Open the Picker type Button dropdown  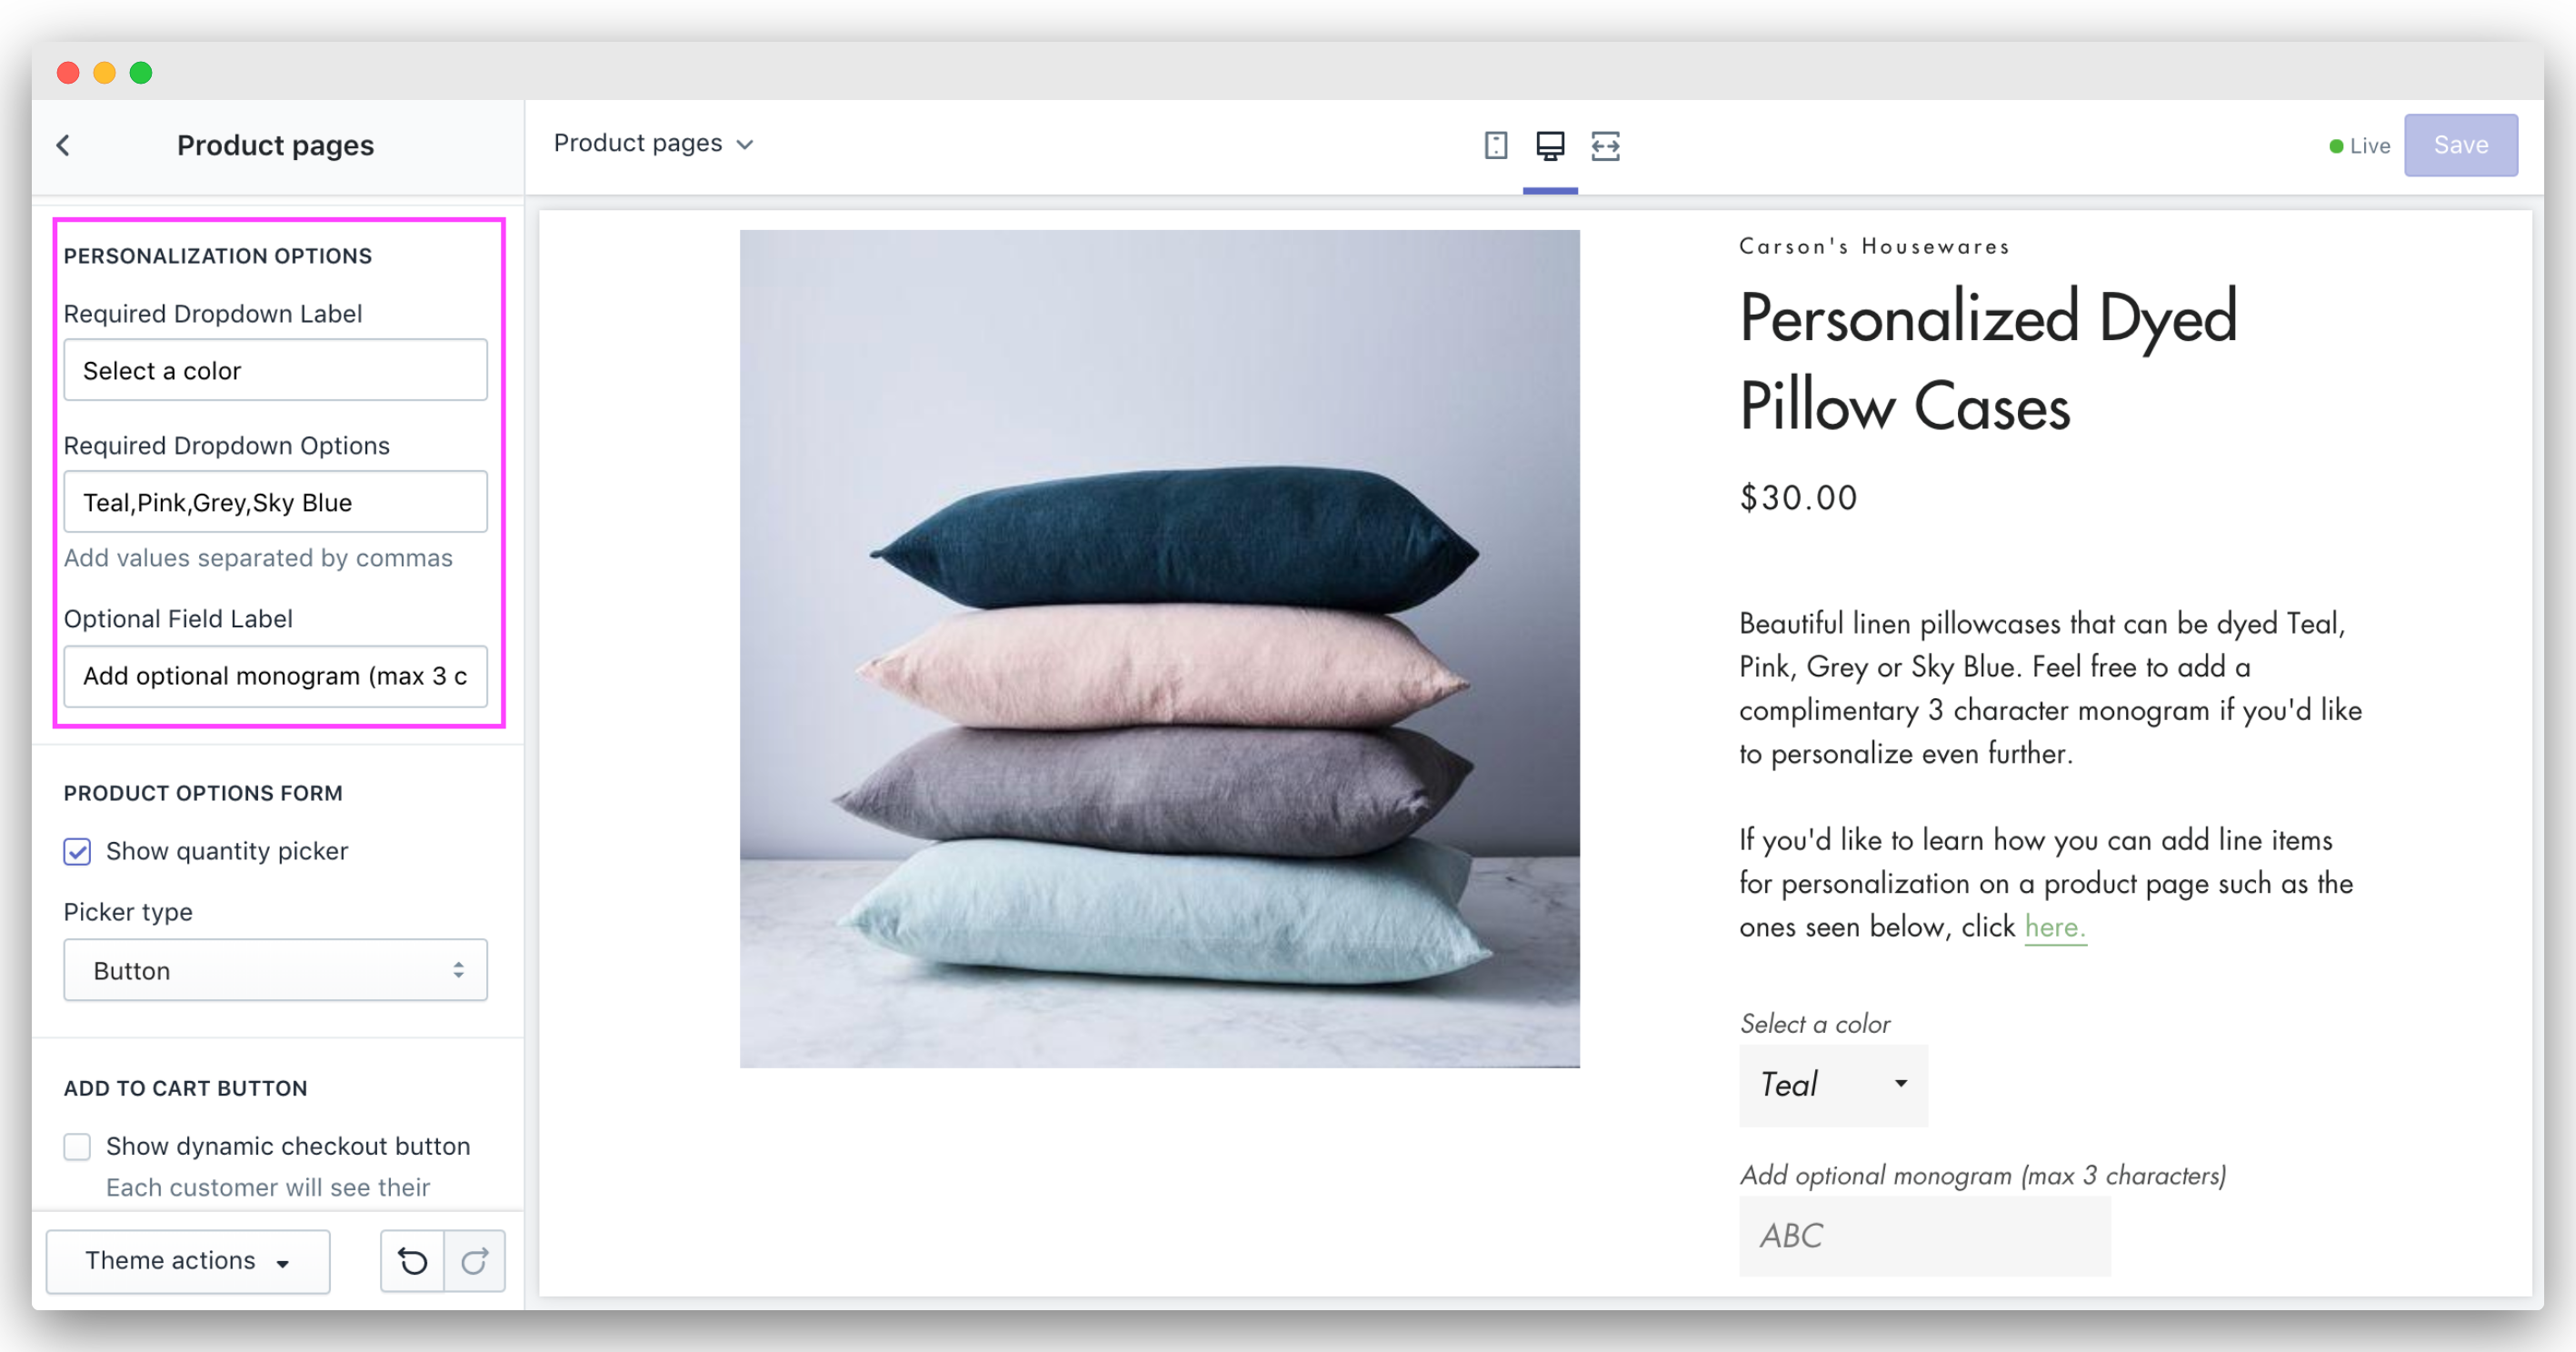pyautogui.click(x=275, y=970)
